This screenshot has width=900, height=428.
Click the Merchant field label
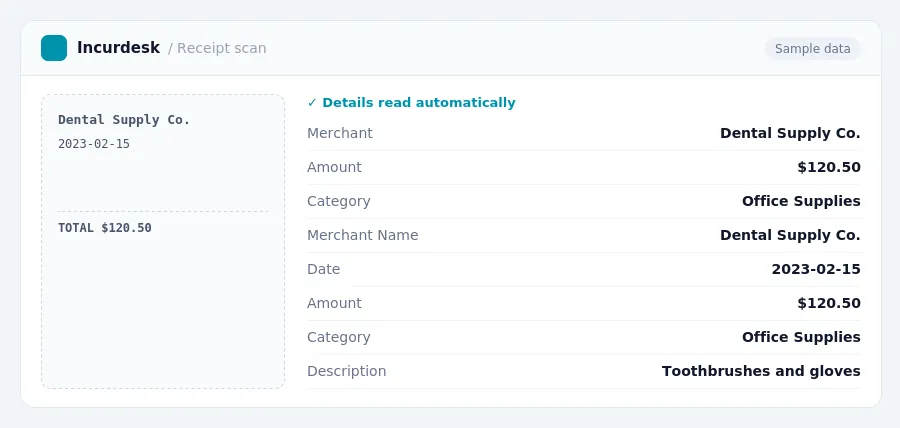[340, 133]
